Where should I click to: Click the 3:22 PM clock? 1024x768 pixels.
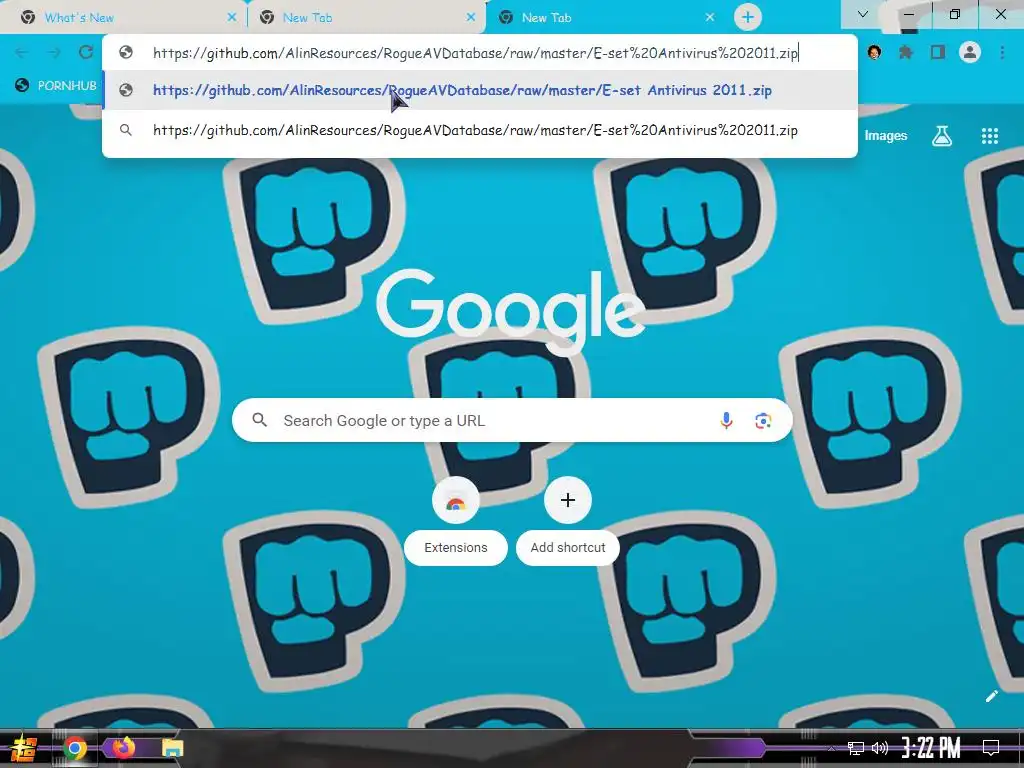pos(931,748)
